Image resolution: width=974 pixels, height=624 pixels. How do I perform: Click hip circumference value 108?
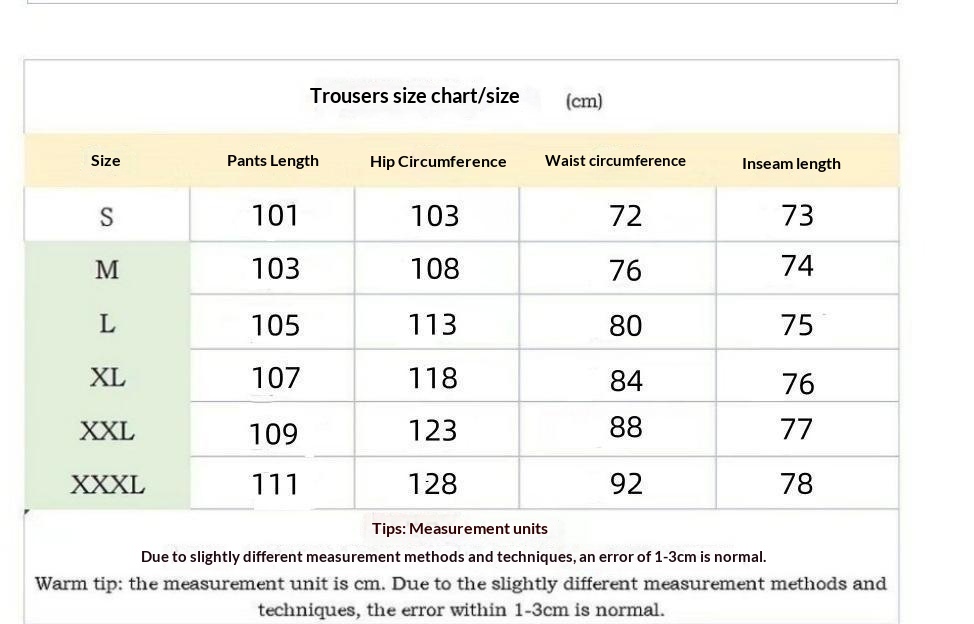[435, 268]
